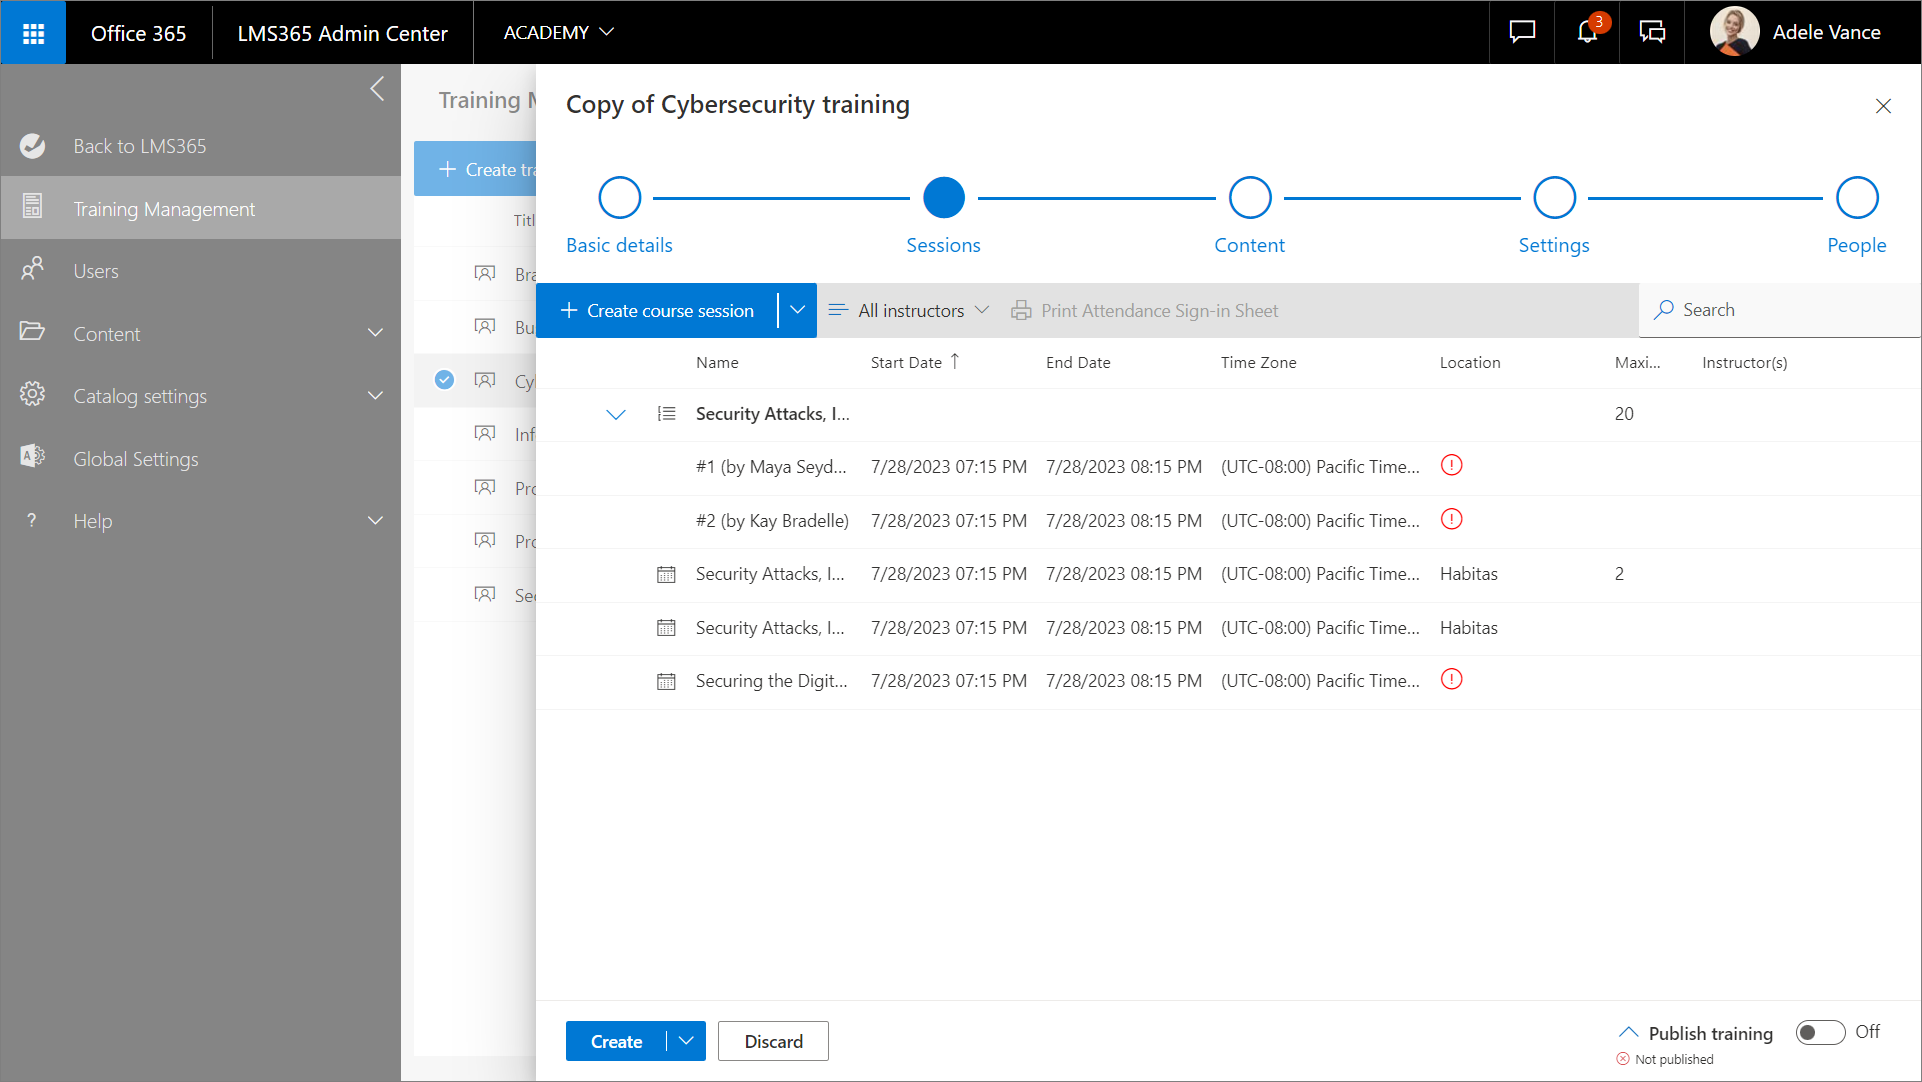The image size is (1922, 1082).
Task: Click the location warning icon for session #1
Action: (1451, 465)
